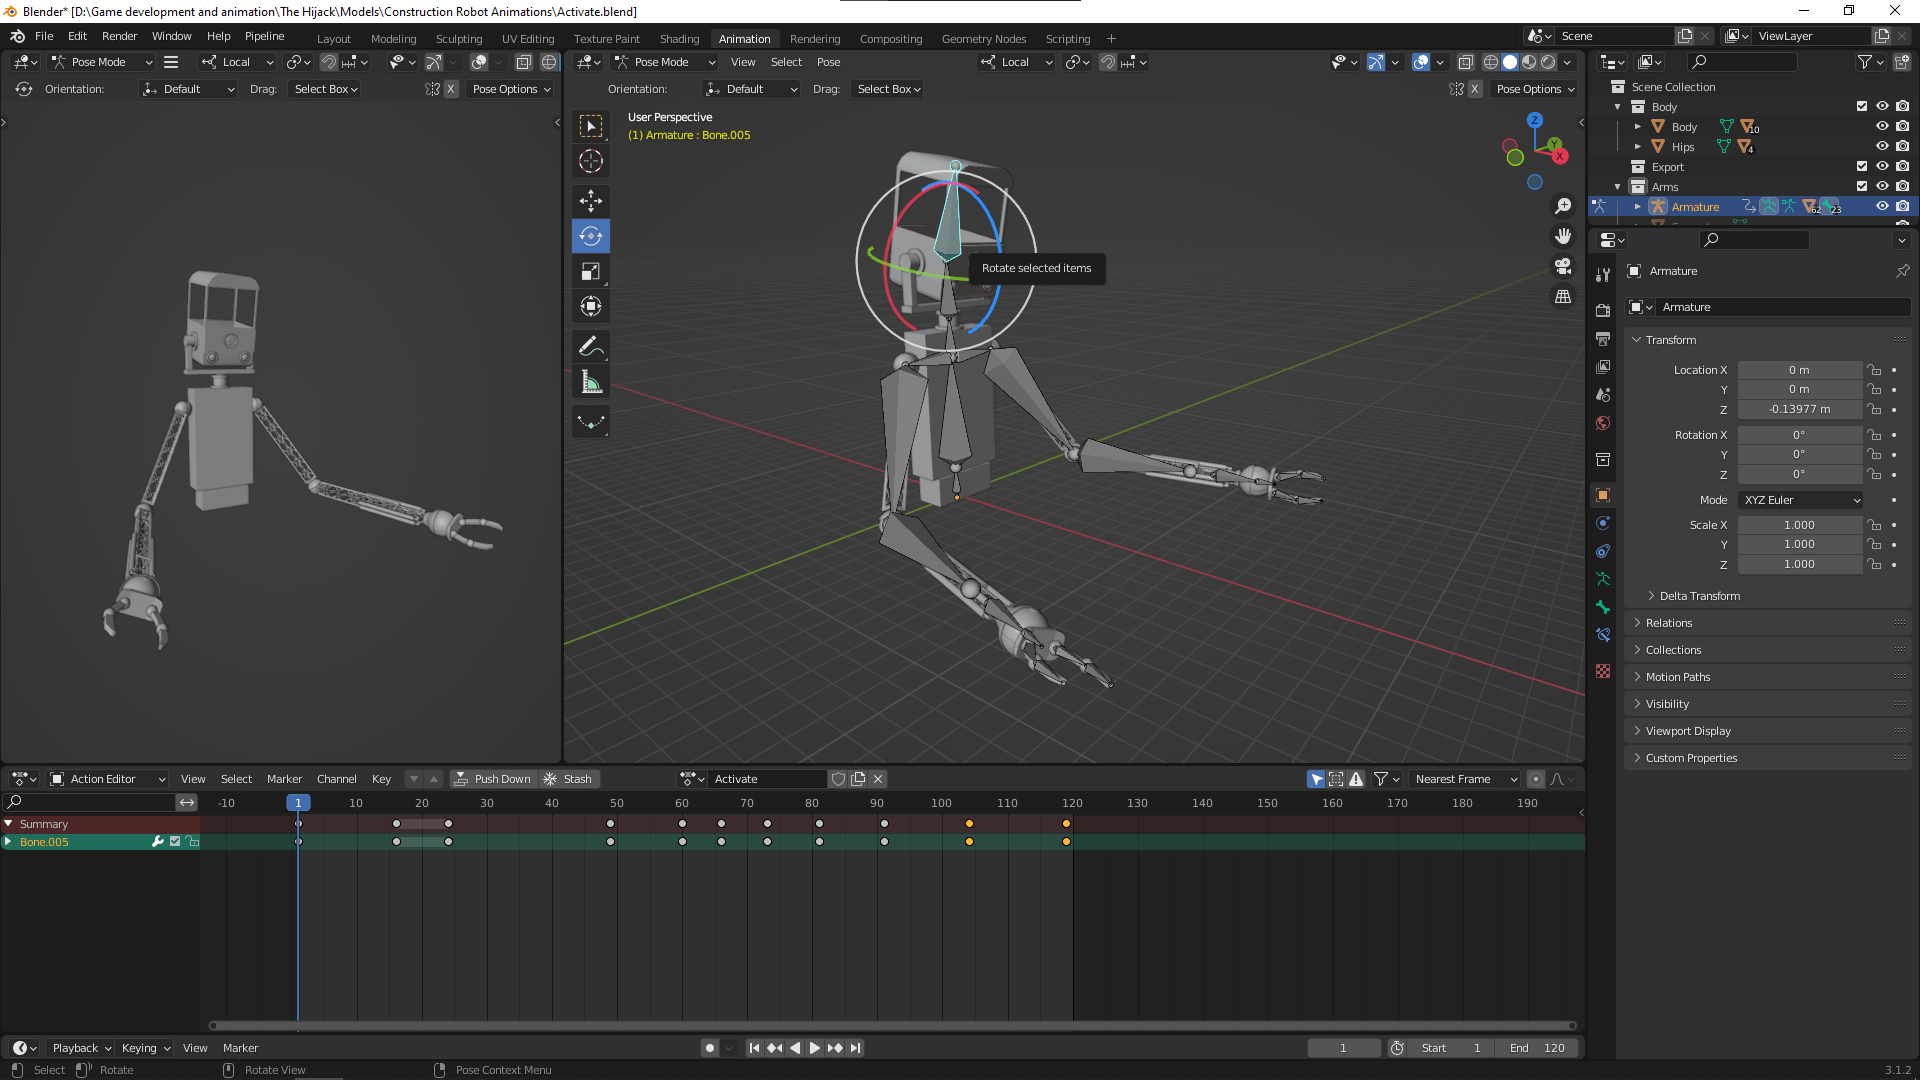Uncheck the Export collection checkbox
This screenshot has height=1080, width=1920.
[1862, 167]
